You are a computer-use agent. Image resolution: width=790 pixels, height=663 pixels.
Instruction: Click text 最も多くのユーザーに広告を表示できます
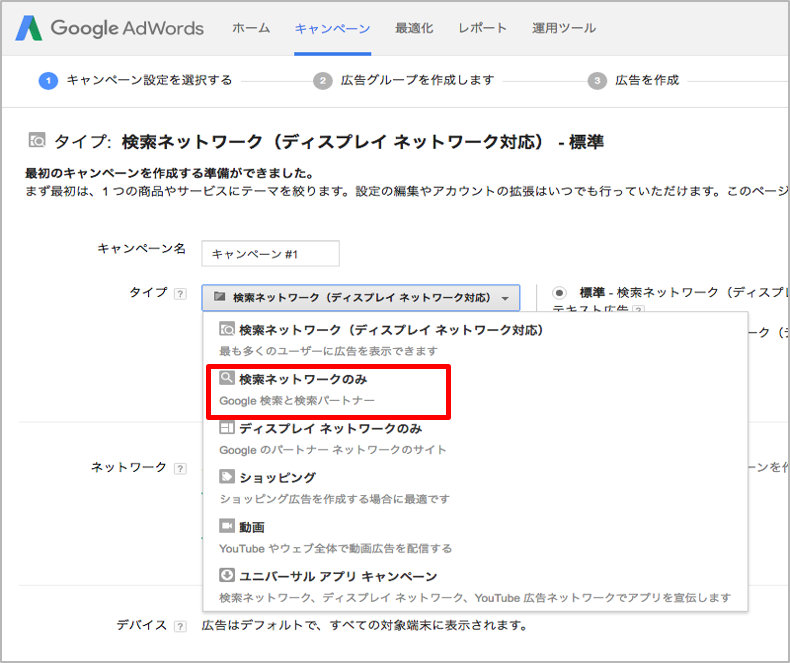click(328, 351)
